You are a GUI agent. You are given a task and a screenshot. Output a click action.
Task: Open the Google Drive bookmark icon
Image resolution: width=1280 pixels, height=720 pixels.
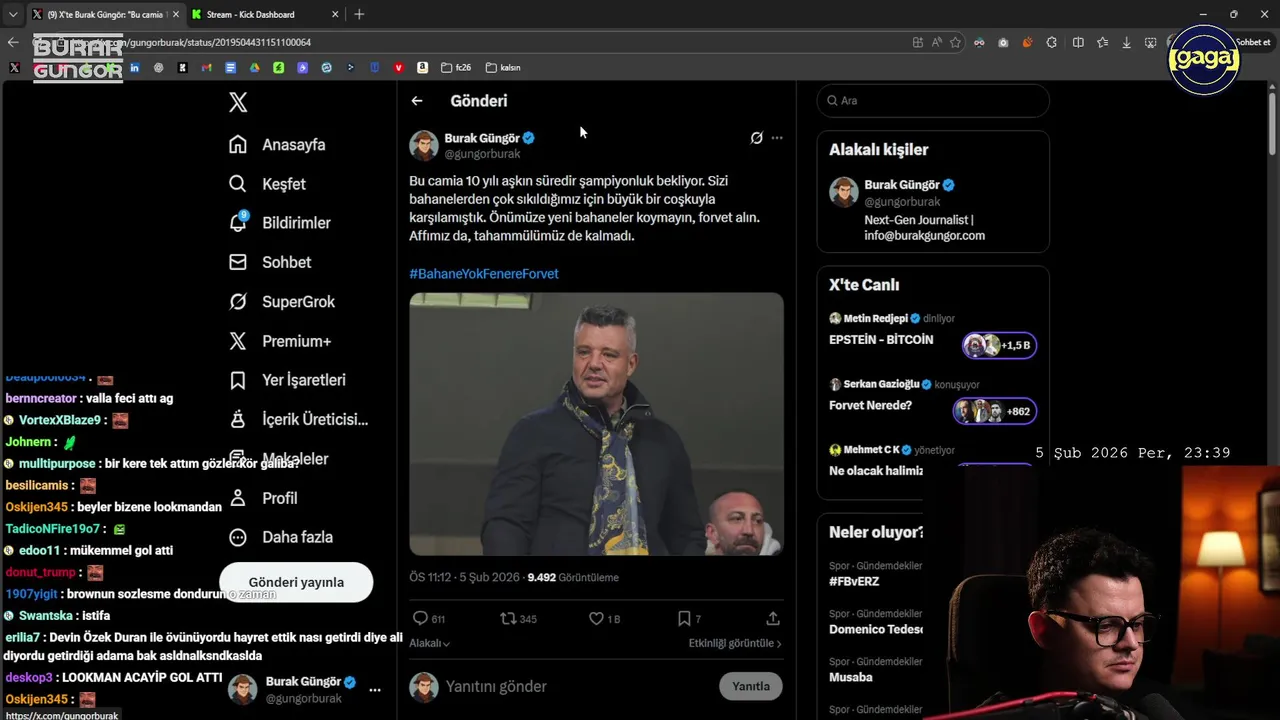tap(254, 68)
